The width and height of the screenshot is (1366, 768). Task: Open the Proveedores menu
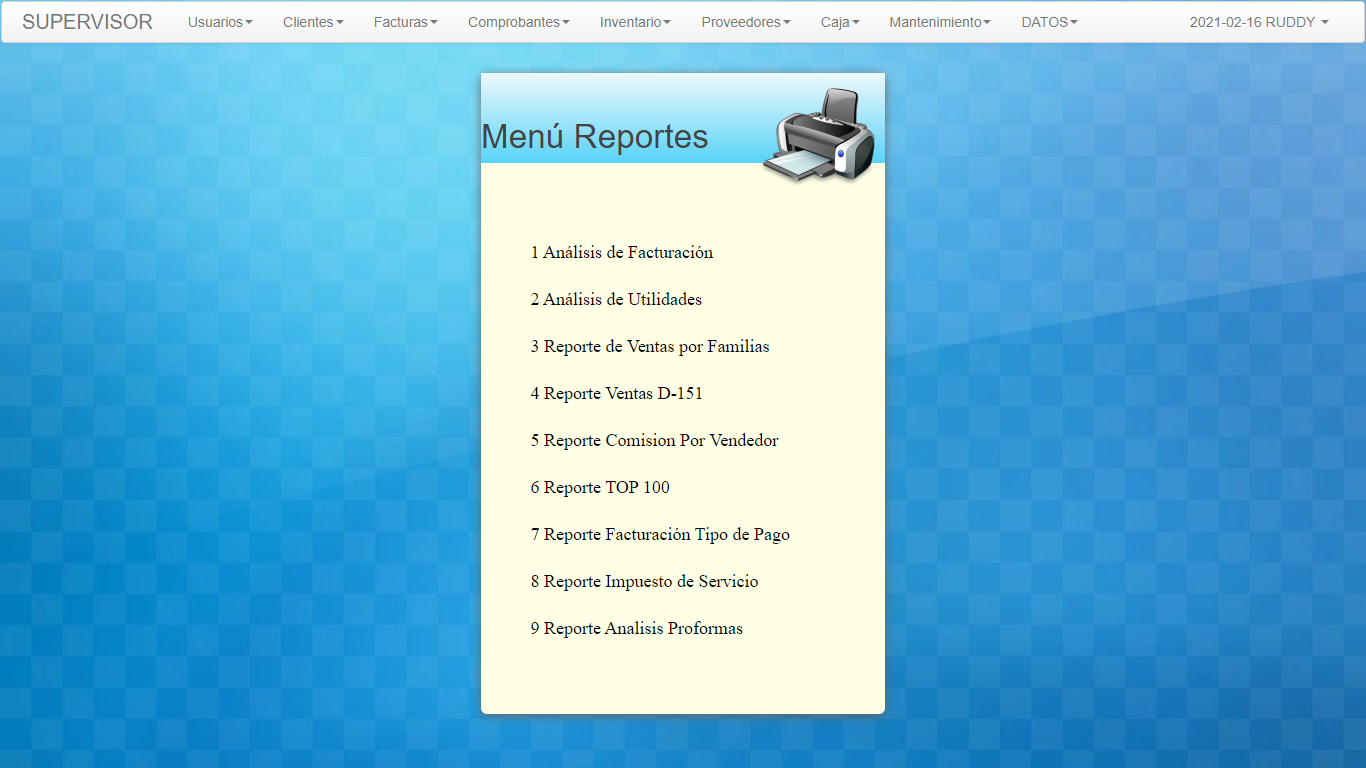[745, 22]
